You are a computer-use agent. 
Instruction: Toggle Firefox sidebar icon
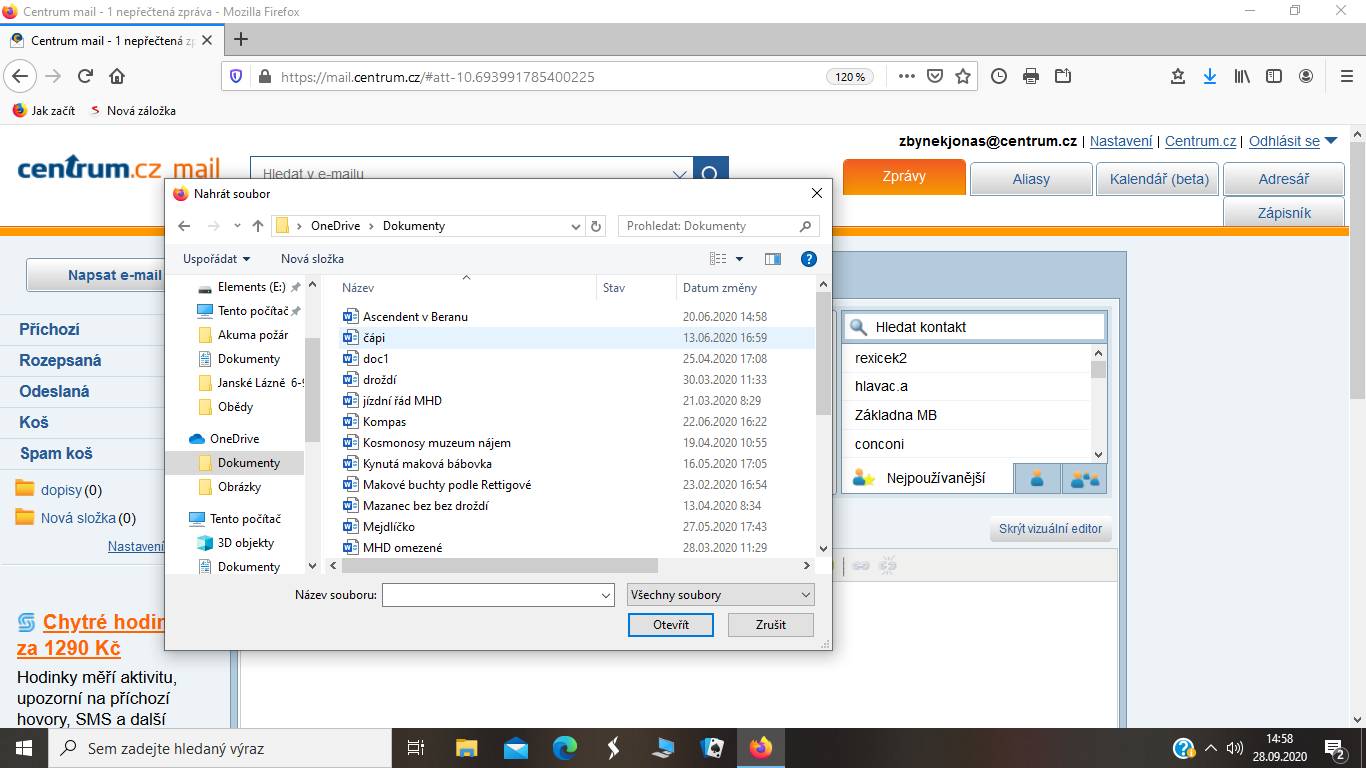point(1274,76)
